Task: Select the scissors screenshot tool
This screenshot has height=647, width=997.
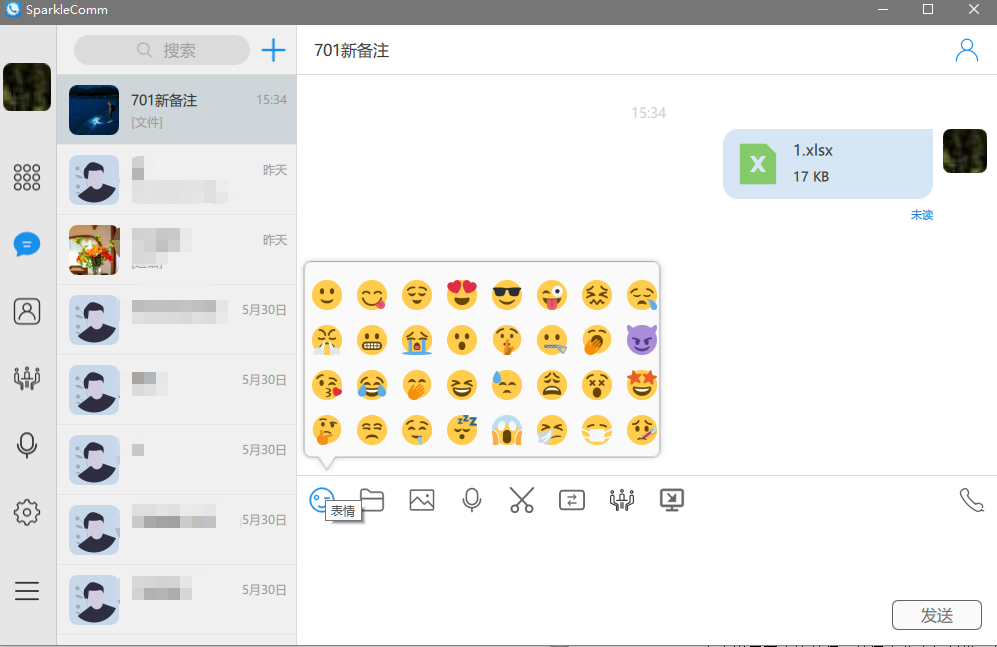Action: point(522,499)
